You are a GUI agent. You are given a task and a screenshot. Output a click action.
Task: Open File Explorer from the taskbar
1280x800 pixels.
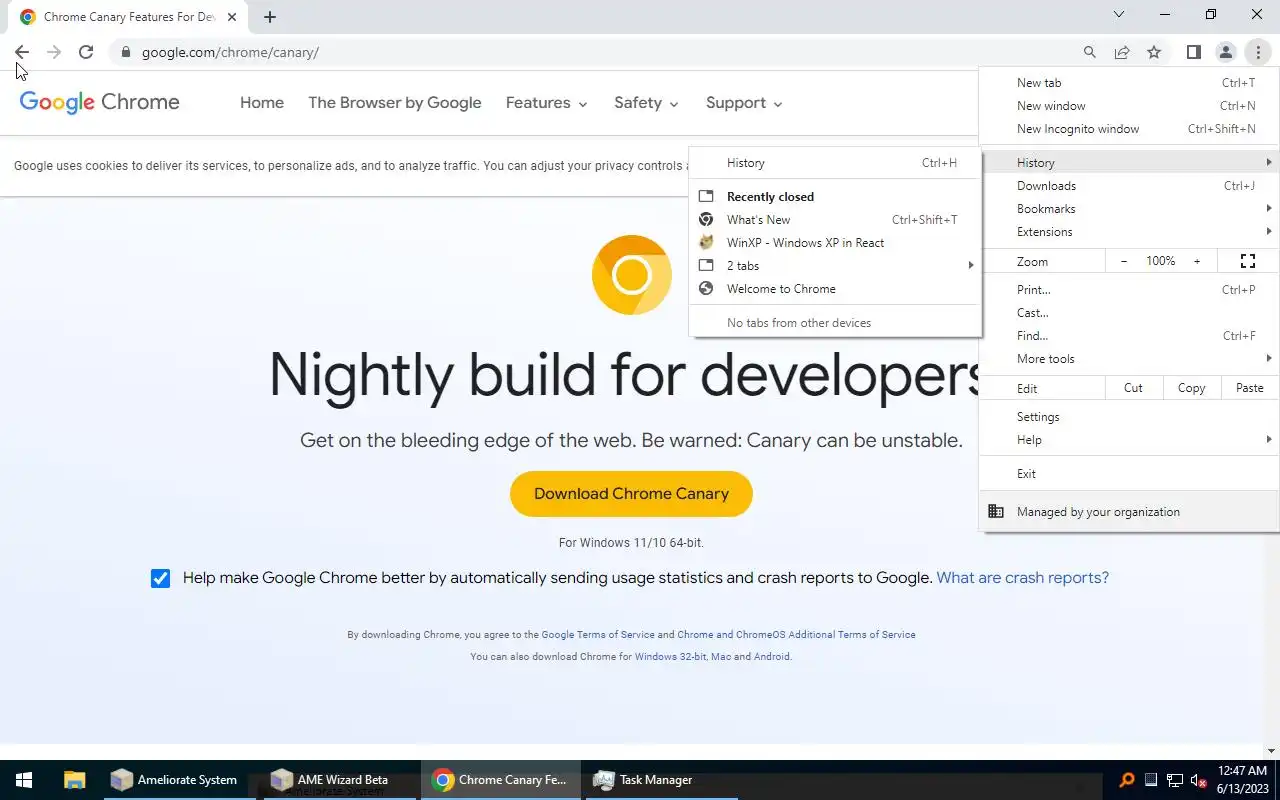click(x=74, y=780)
